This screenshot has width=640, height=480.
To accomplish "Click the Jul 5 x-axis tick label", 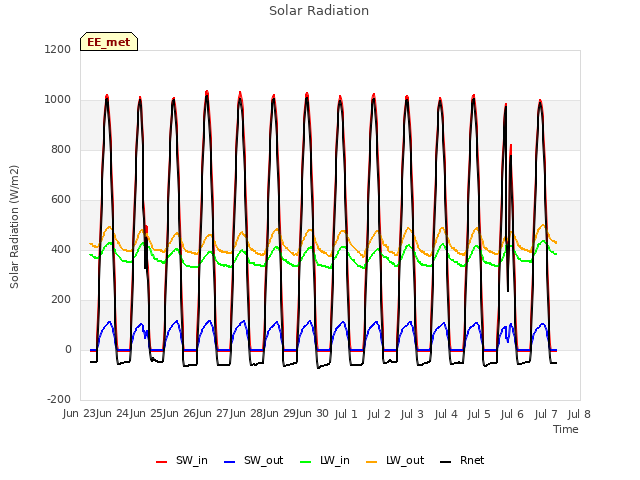I will [479, 414].
